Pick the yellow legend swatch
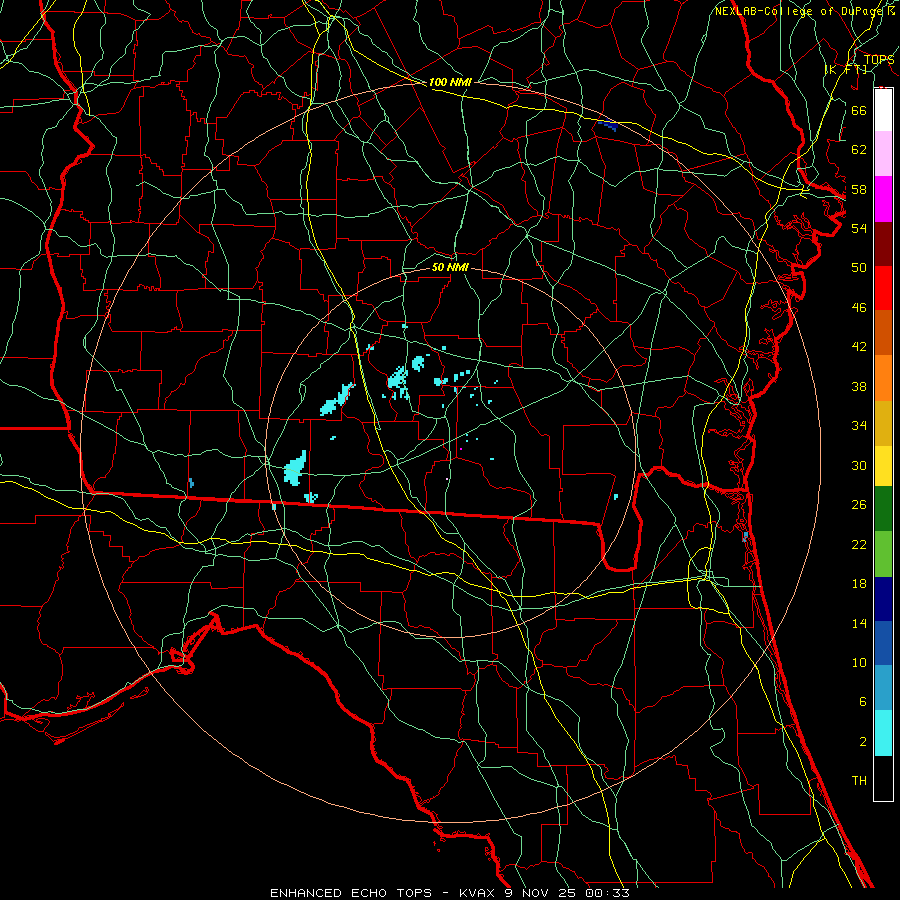 pyautogui.click(x=883, y=466)
